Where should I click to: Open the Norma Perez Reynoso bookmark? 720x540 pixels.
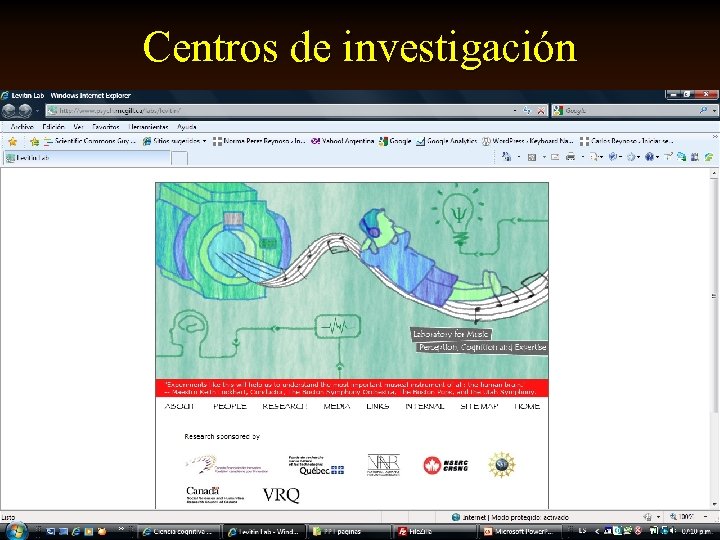[259, 141]
